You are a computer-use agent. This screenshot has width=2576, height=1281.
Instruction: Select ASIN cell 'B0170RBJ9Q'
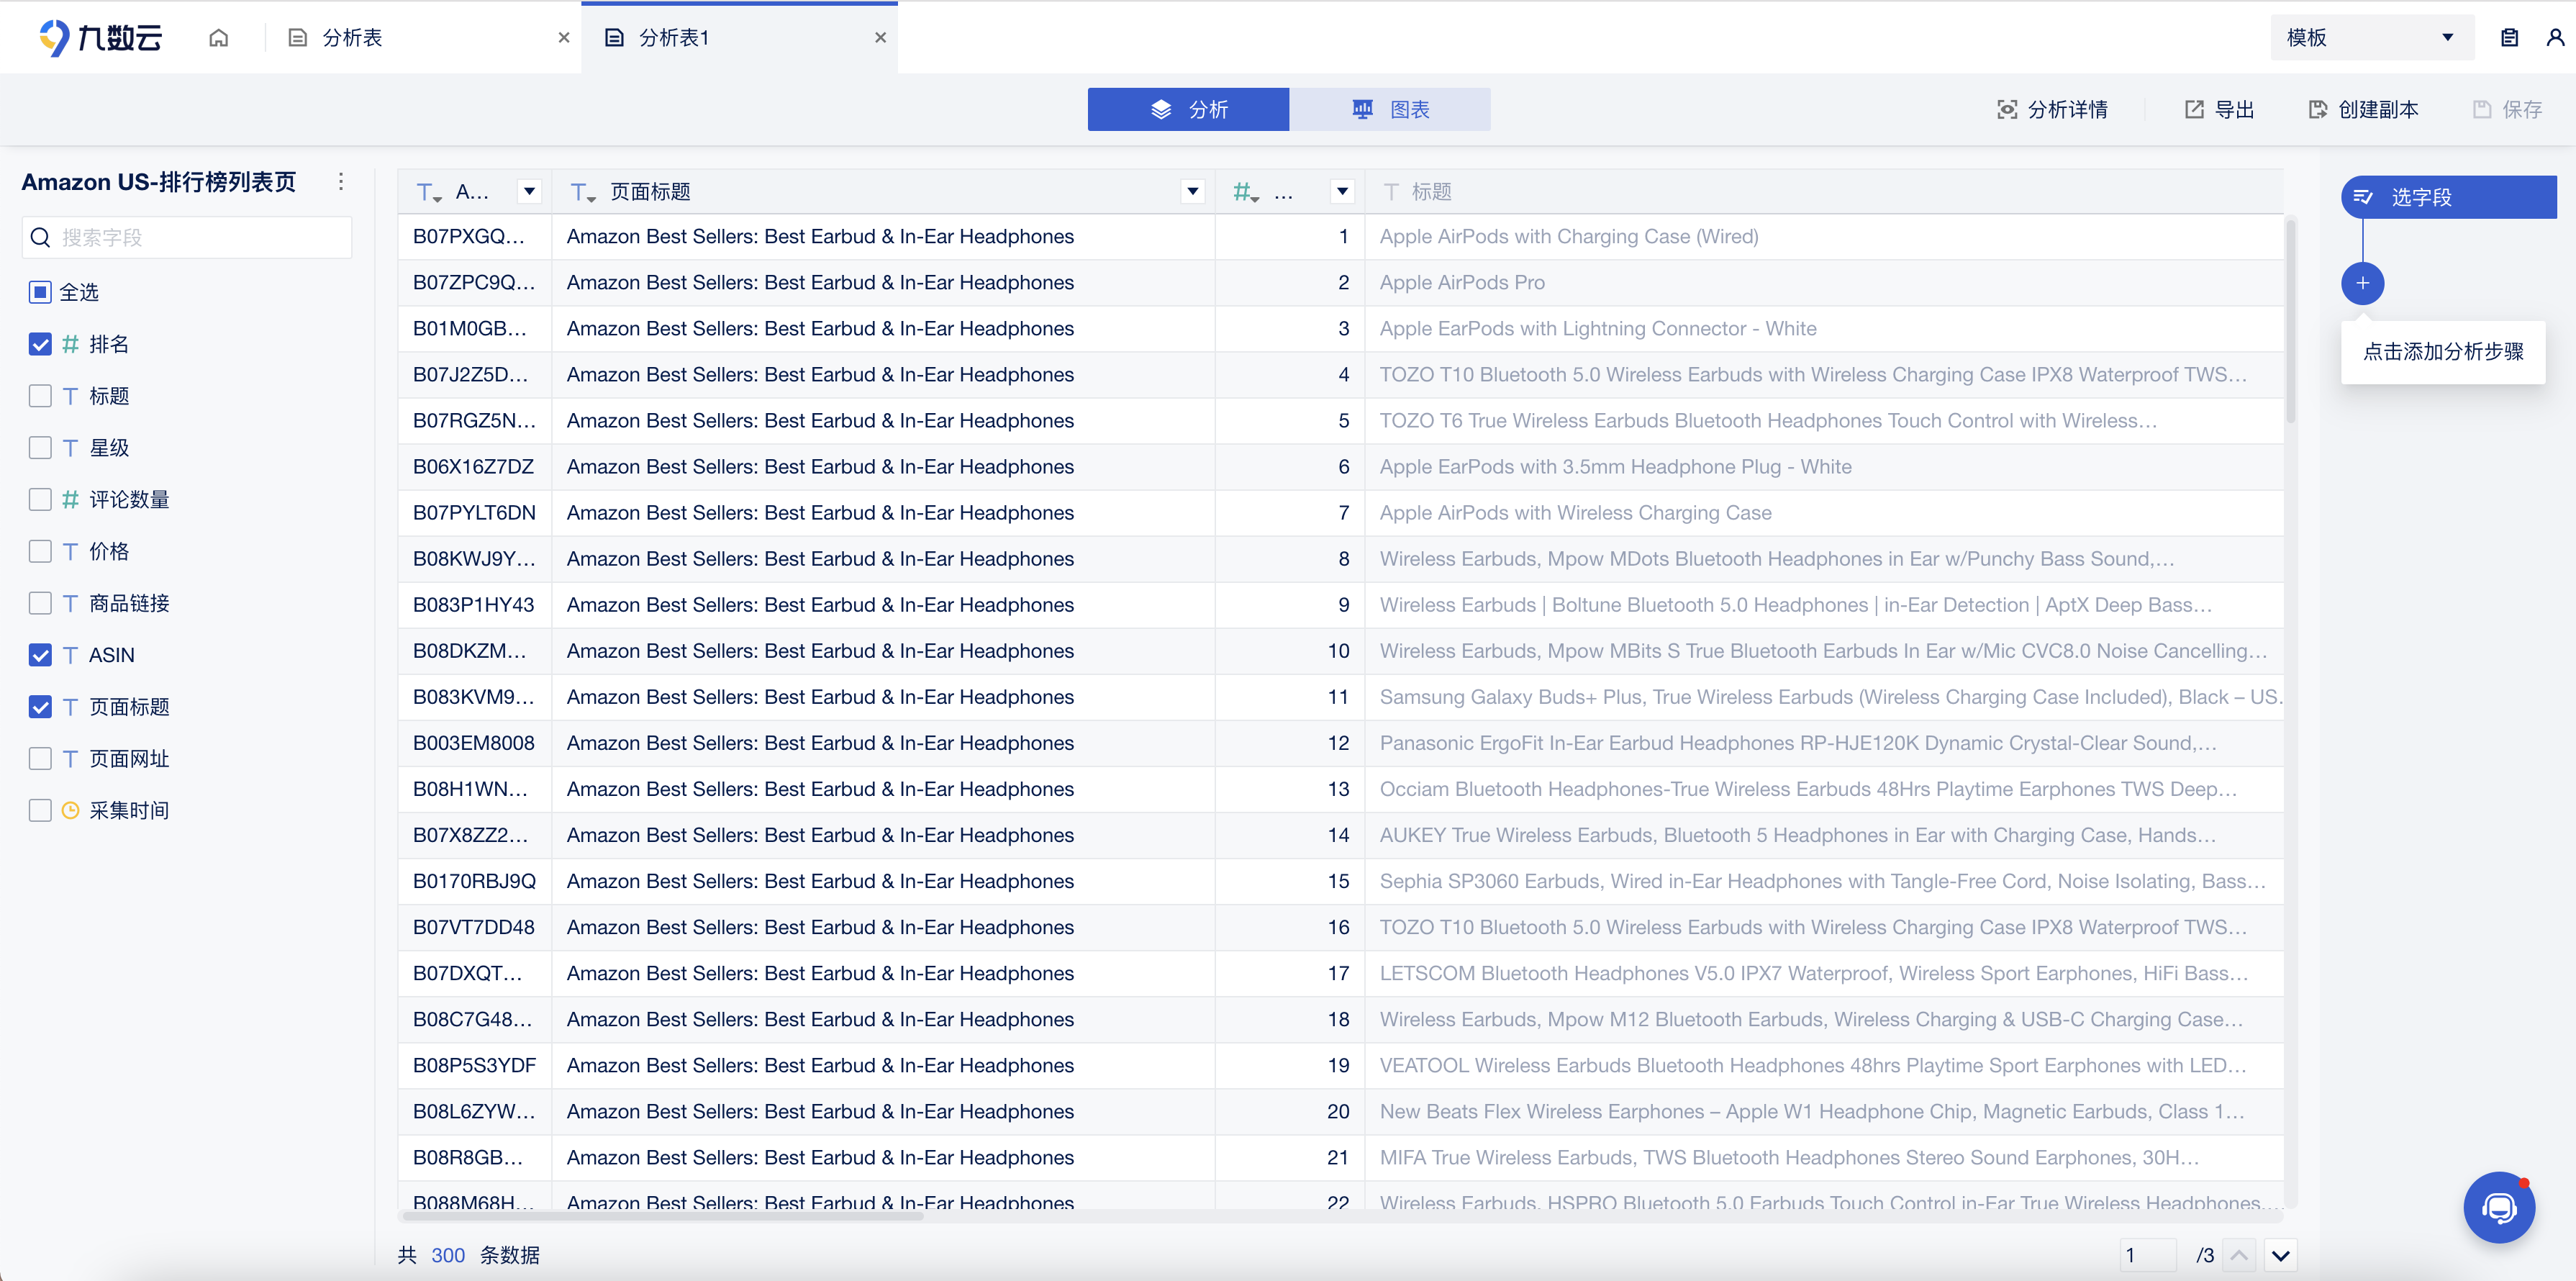pyautogui.click(x=474, y=881)
